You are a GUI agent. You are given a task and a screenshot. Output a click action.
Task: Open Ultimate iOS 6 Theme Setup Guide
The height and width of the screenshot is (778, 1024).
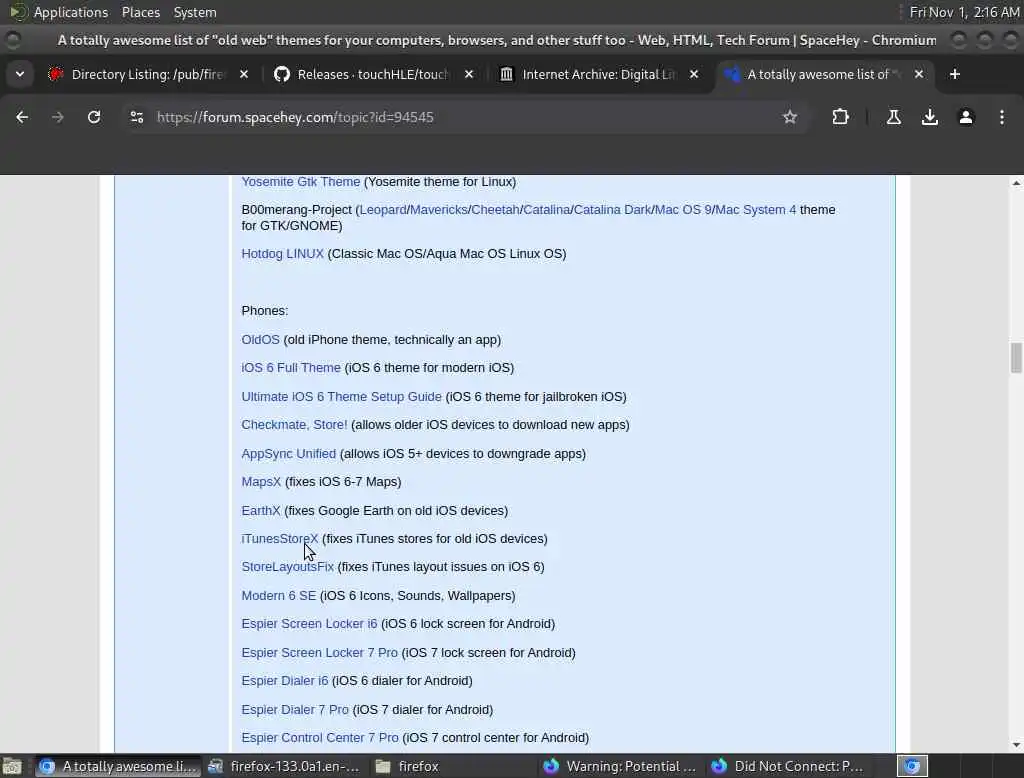coord(342,397)
